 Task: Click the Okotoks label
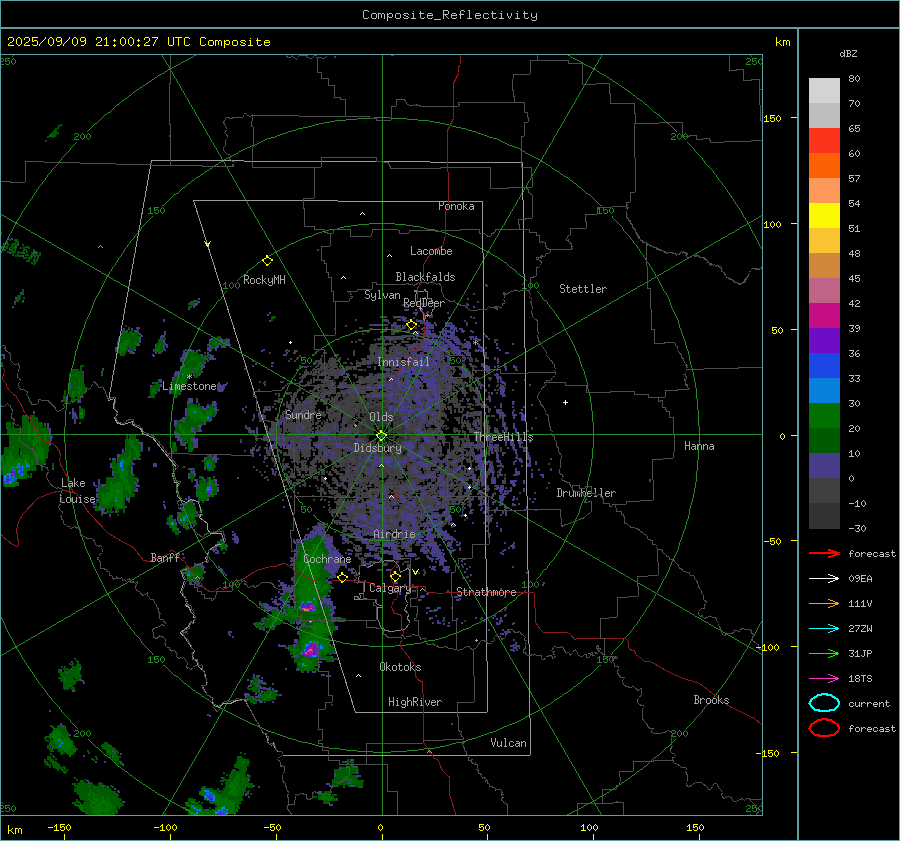point(400,667)
